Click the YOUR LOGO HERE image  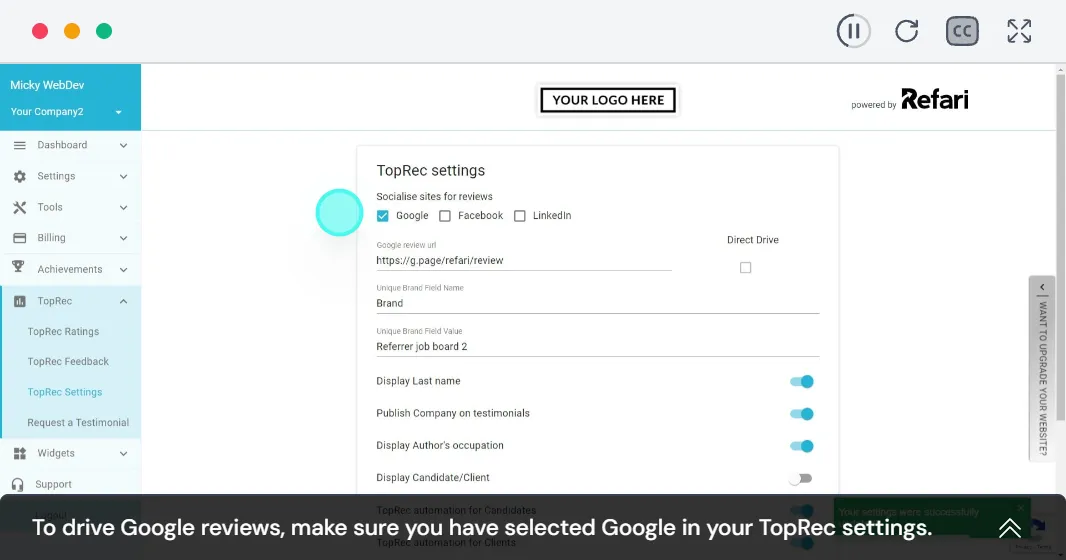(608, 100)
